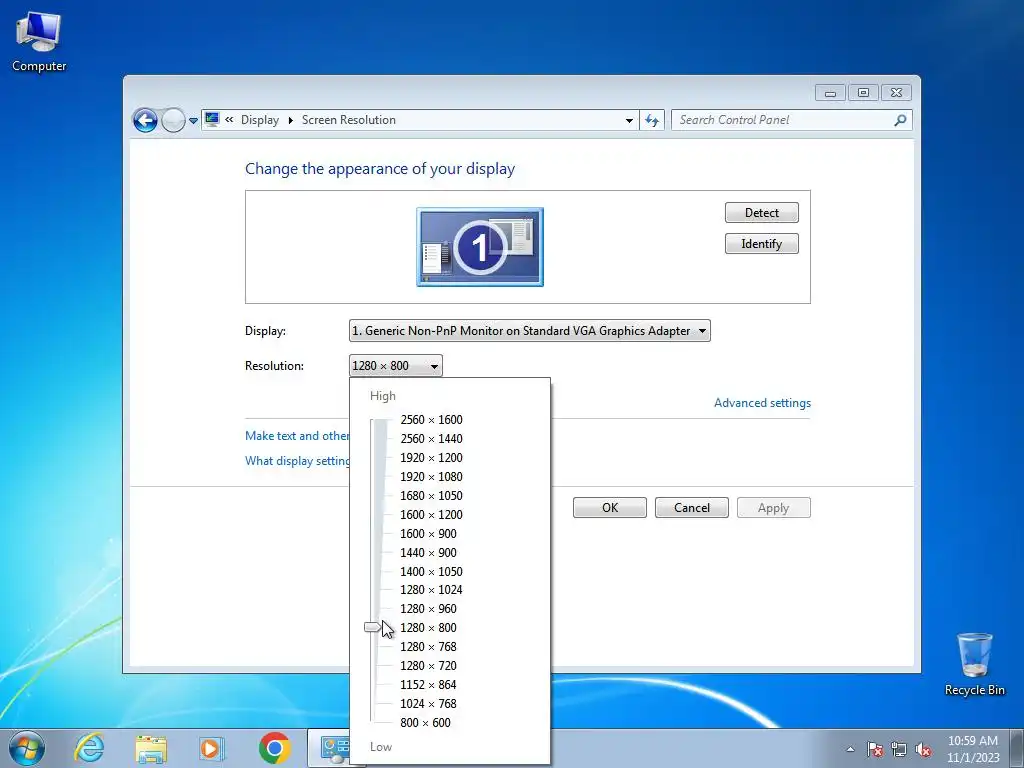Click the muted volume tray icon
The height and width of the screenshot is (768, 1024).
tap(923, 749)
